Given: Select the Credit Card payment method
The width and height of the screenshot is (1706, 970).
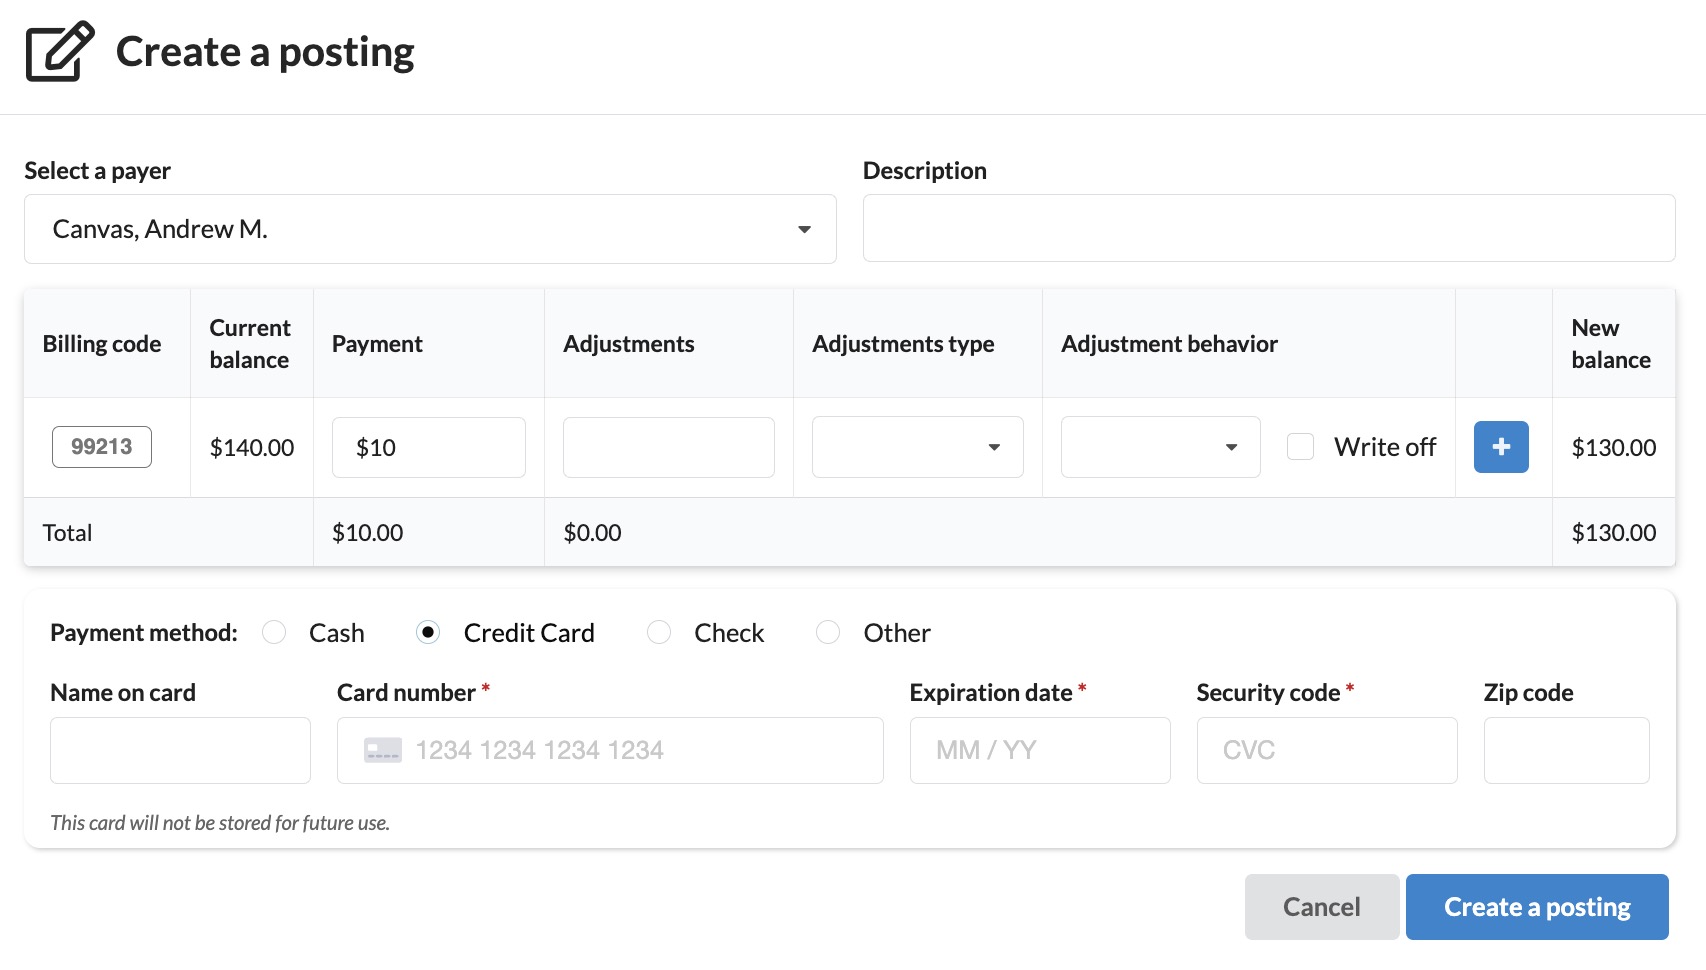Looking at the screenshot, I should pyautogui.click(x=428, y=633).
